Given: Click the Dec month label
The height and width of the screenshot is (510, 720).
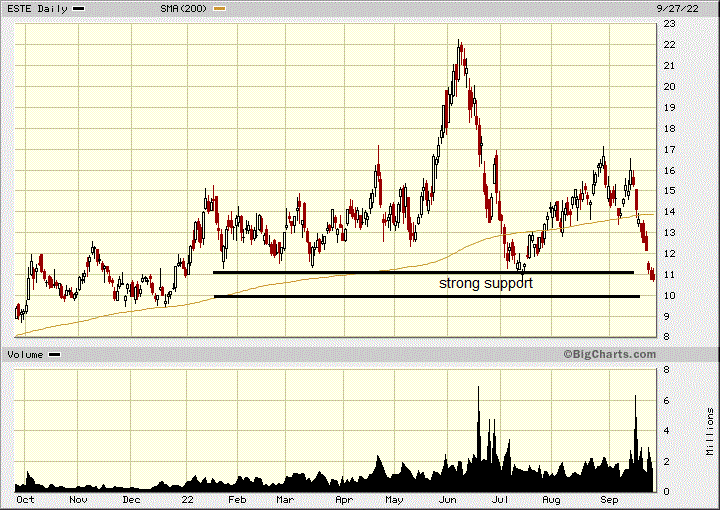Looking at the screenshot, I should (131, 499).
